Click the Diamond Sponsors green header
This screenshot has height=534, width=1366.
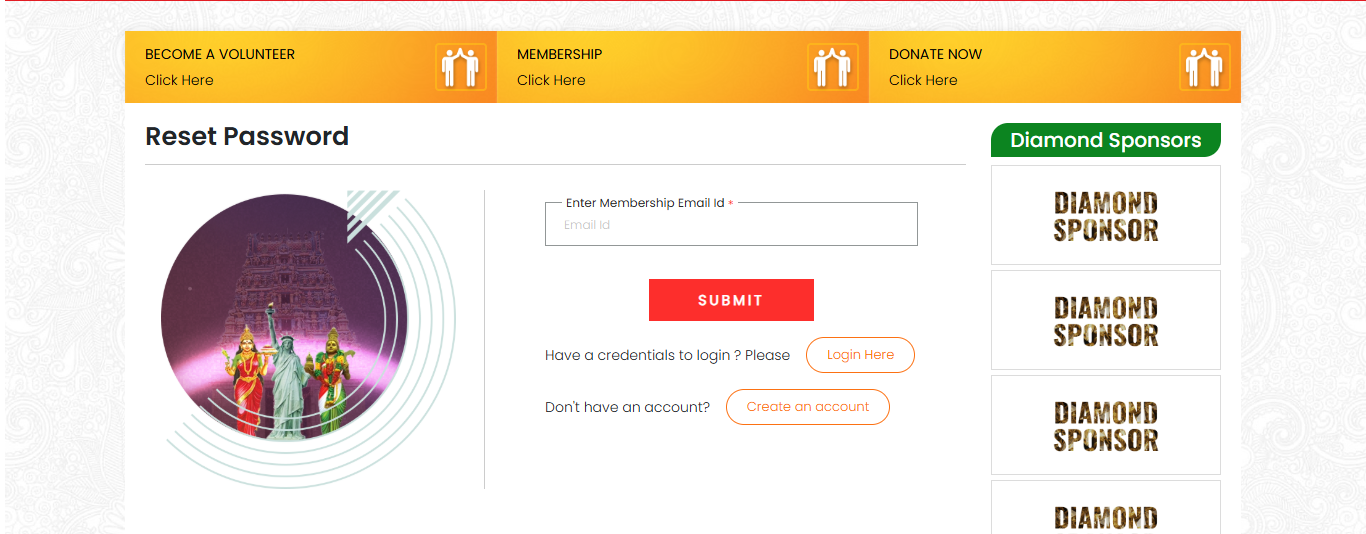(x=1105, y=140)
